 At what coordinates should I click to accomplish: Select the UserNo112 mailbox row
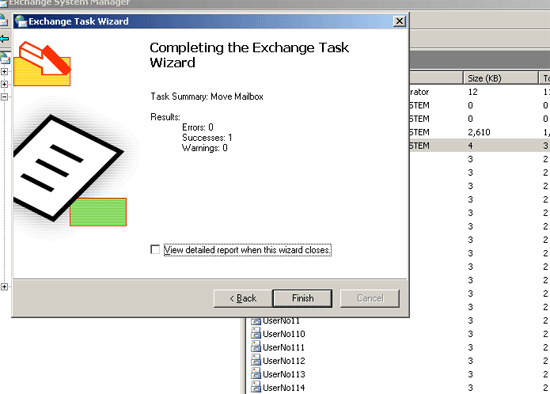[x=398, y=361]
